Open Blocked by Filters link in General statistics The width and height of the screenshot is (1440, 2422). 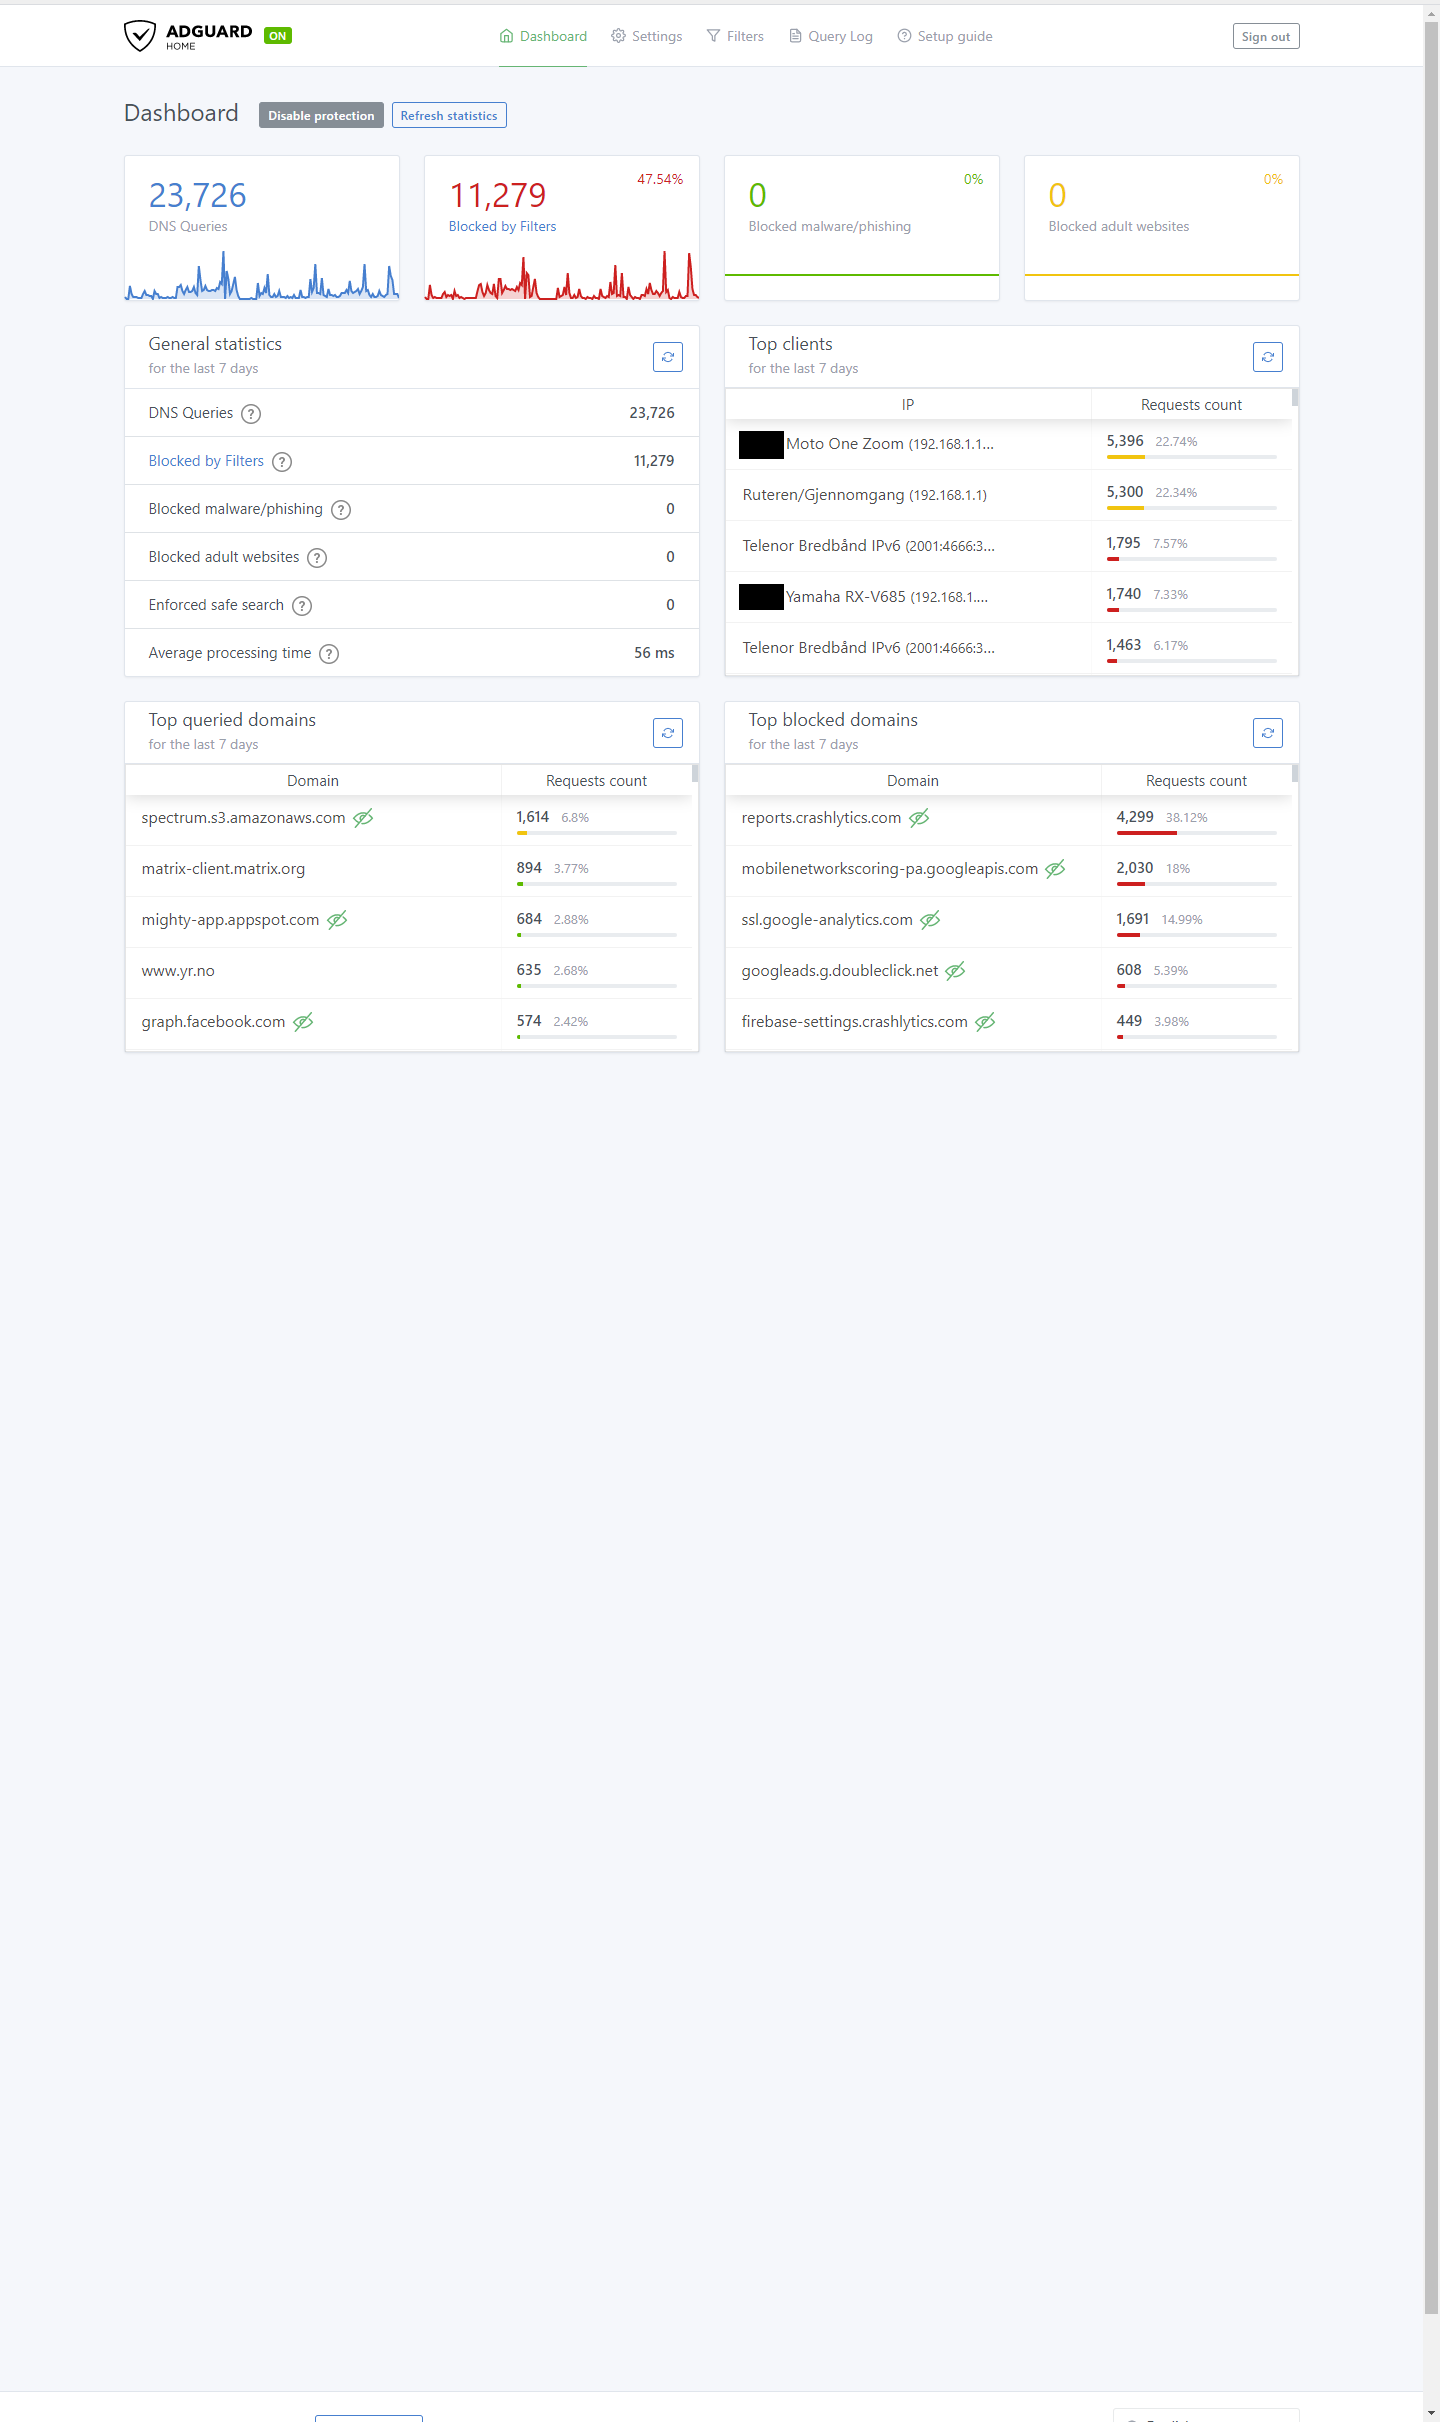point(206,461)
